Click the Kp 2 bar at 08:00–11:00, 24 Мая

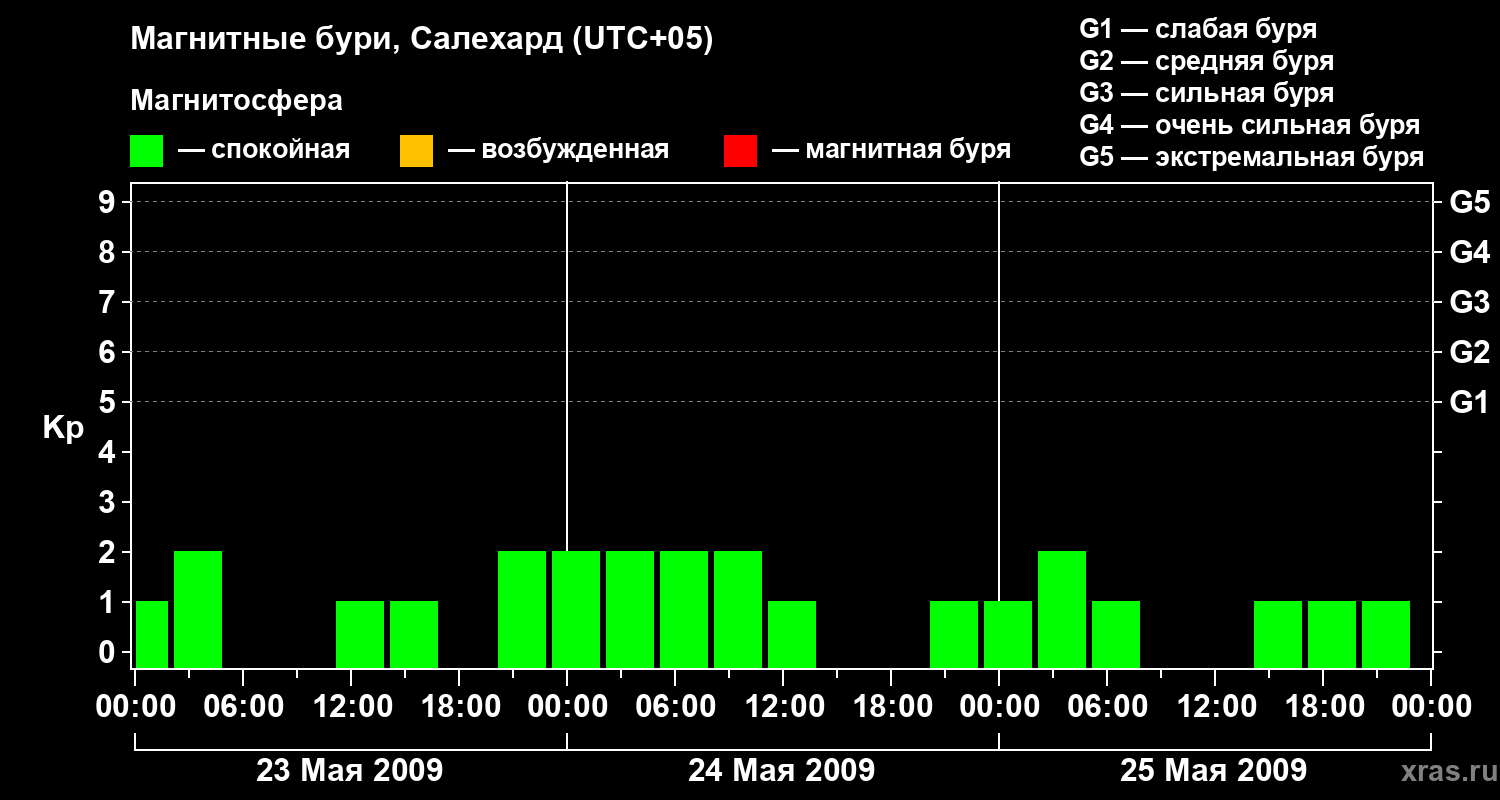pyautogui.click(x=738, y=609)
